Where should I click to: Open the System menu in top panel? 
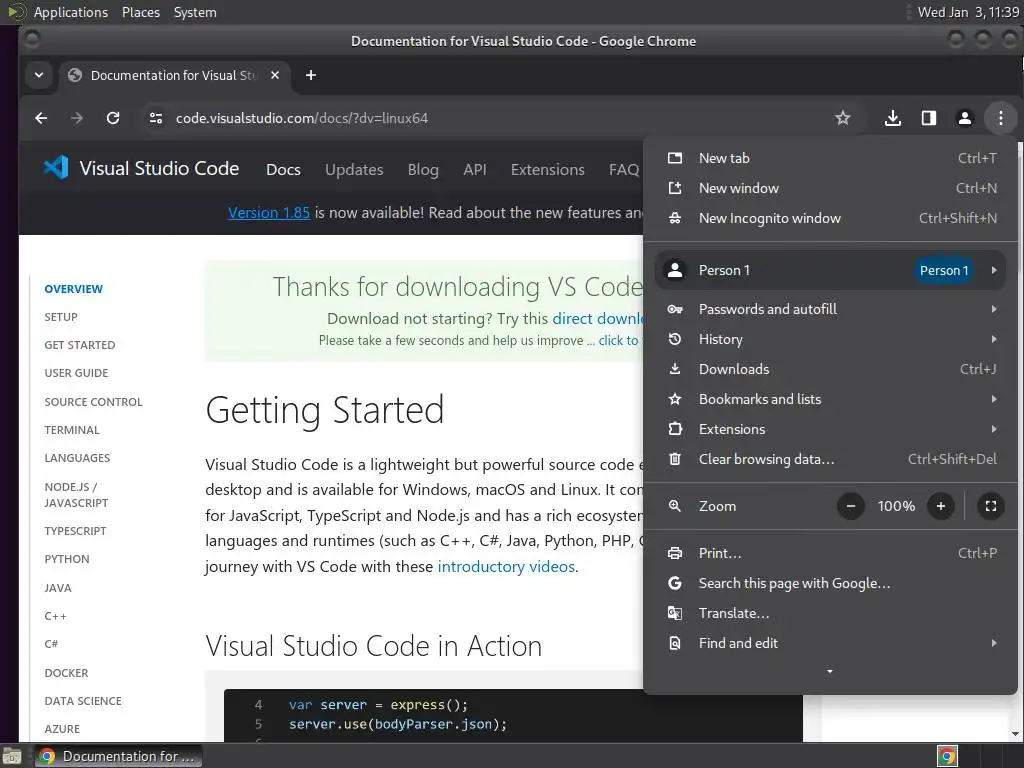pyautogui.click(x=195, y=12)
